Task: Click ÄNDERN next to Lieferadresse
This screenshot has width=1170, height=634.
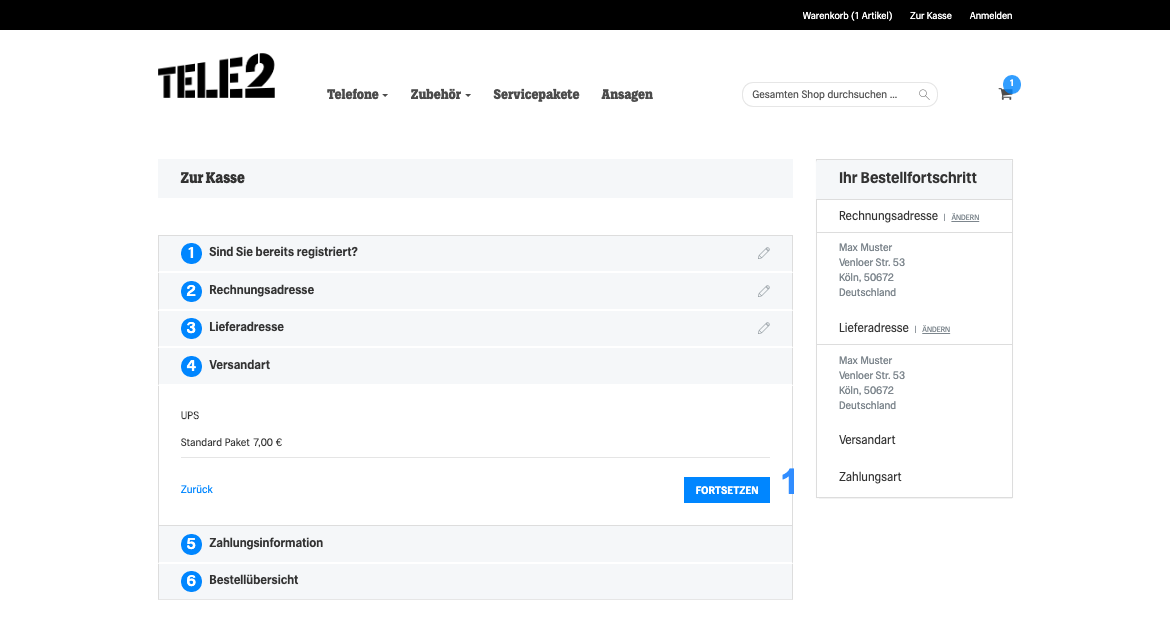Action: pyautogui.click(x=936, y=329)
